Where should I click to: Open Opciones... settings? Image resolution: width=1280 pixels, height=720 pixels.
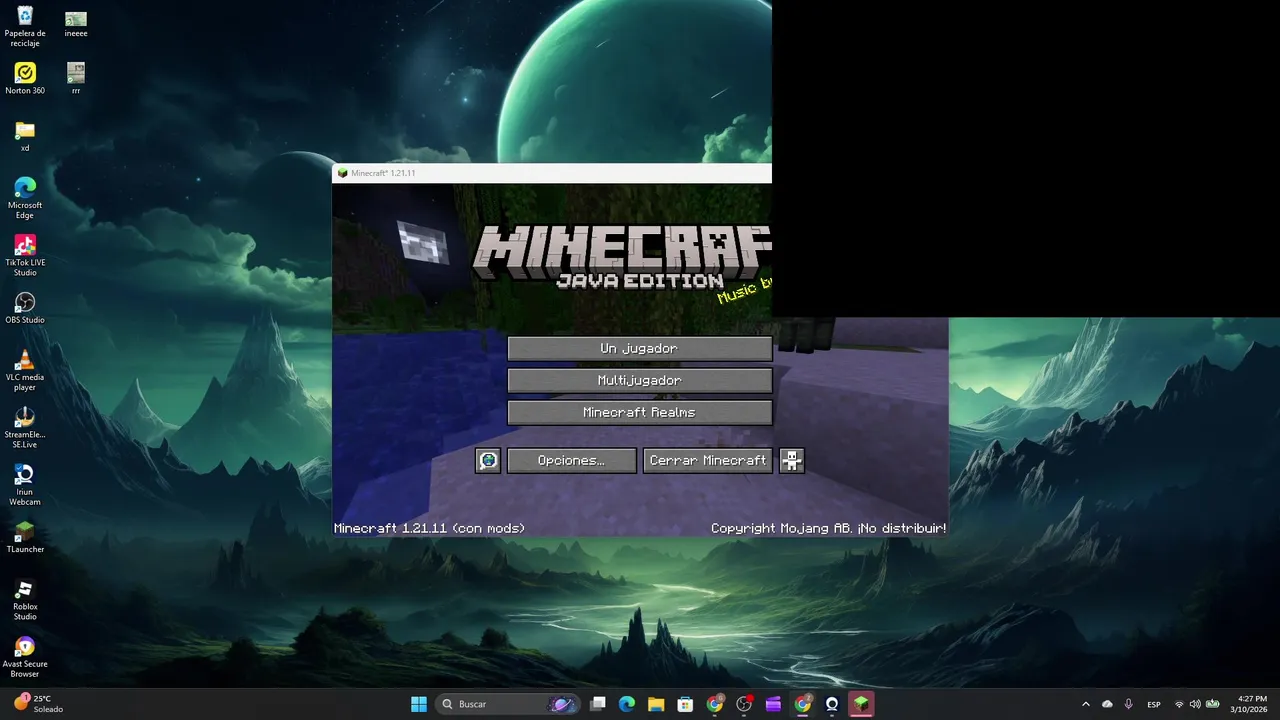(571, 460)
